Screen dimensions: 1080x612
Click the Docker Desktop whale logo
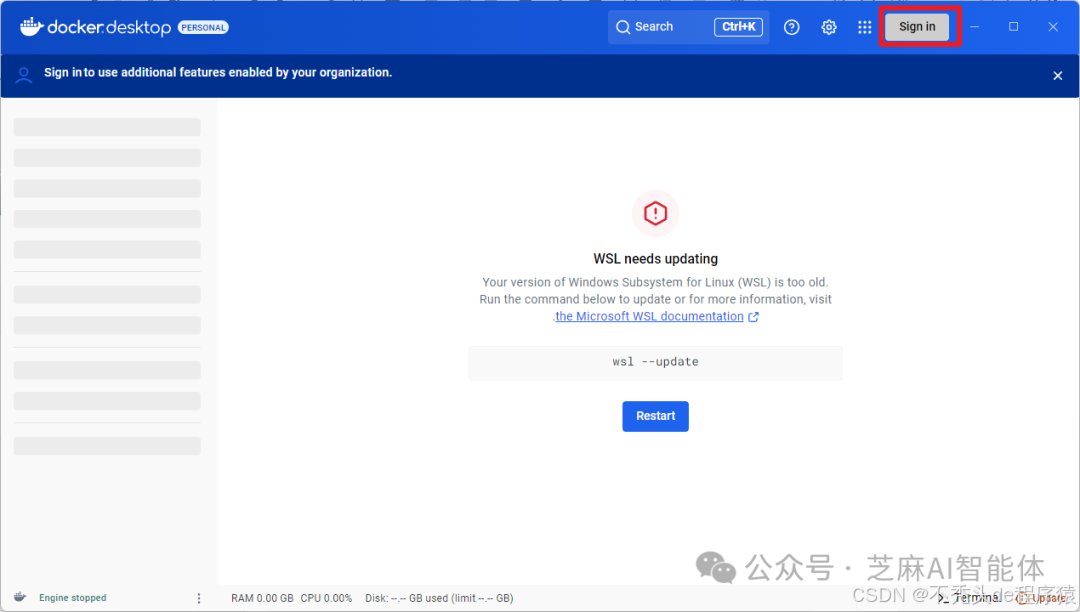coord(32,27)
